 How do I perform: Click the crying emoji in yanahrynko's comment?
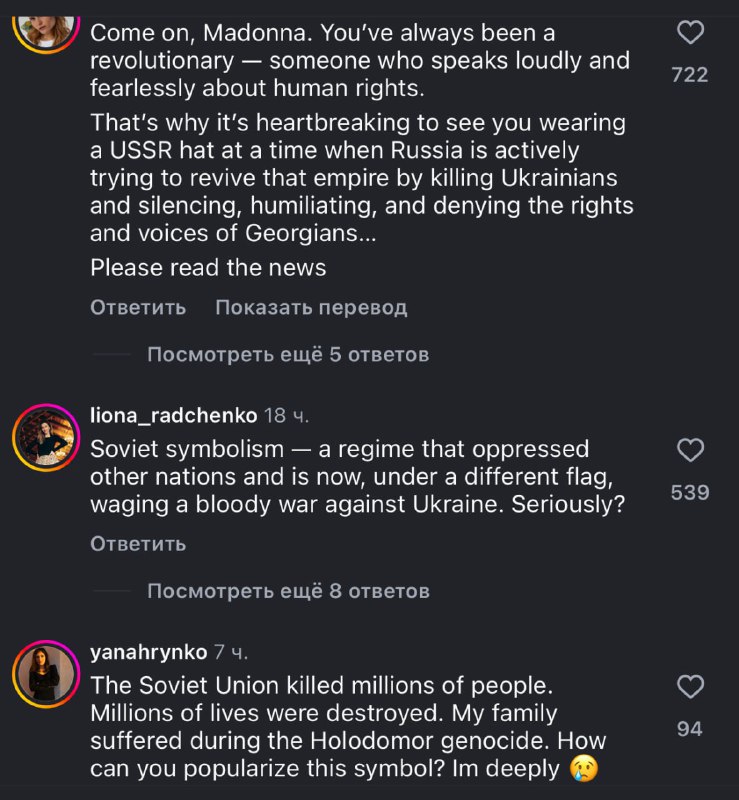pyautogui.click(x=582, y=769)
